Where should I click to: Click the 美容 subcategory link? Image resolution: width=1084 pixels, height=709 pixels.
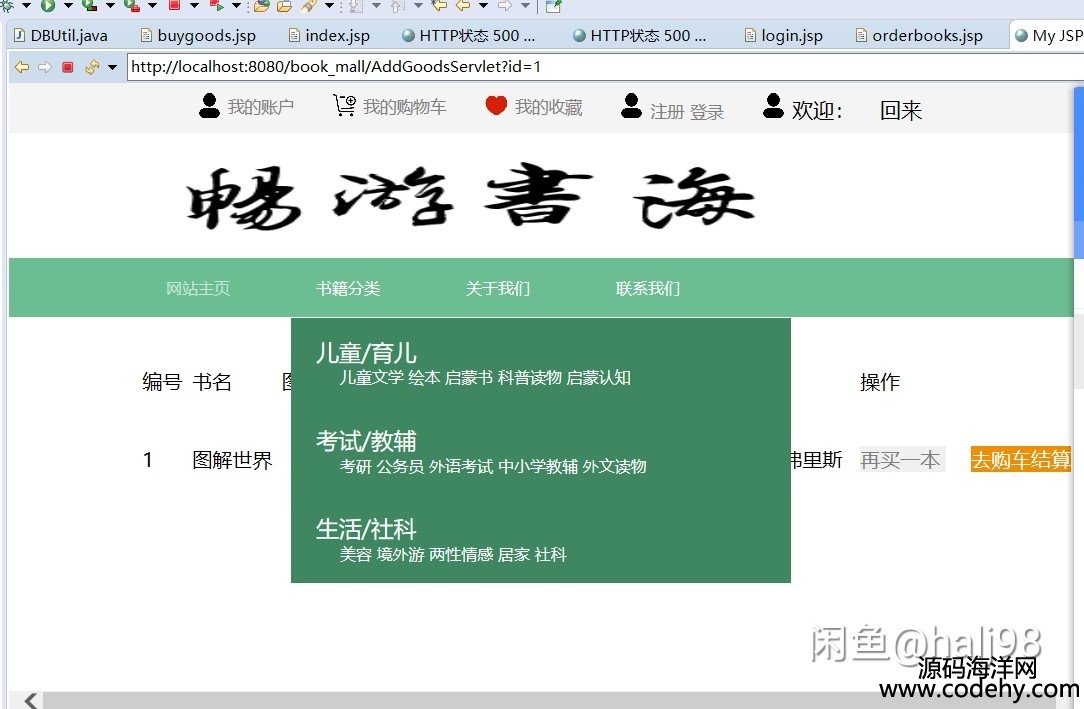pos(355,554)
